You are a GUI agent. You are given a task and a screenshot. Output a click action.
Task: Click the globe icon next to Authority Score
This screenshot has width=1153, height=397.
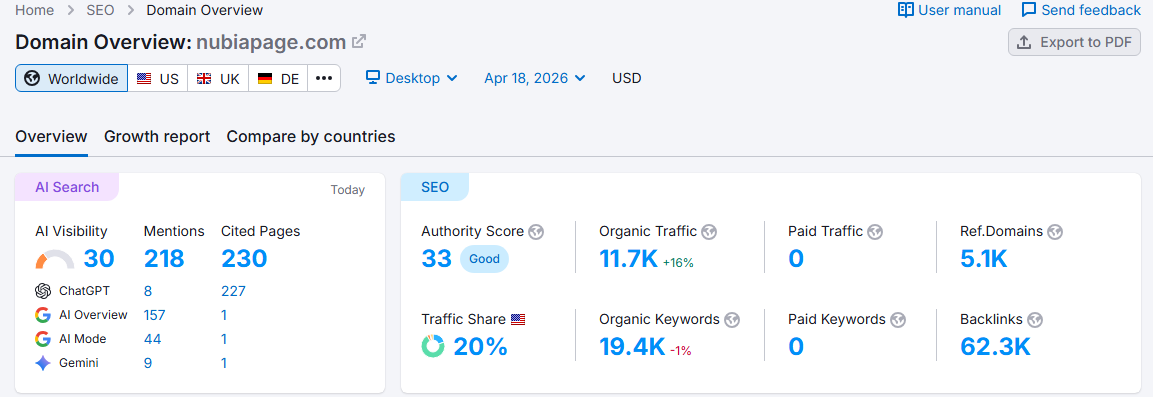[x=536, y=232]
